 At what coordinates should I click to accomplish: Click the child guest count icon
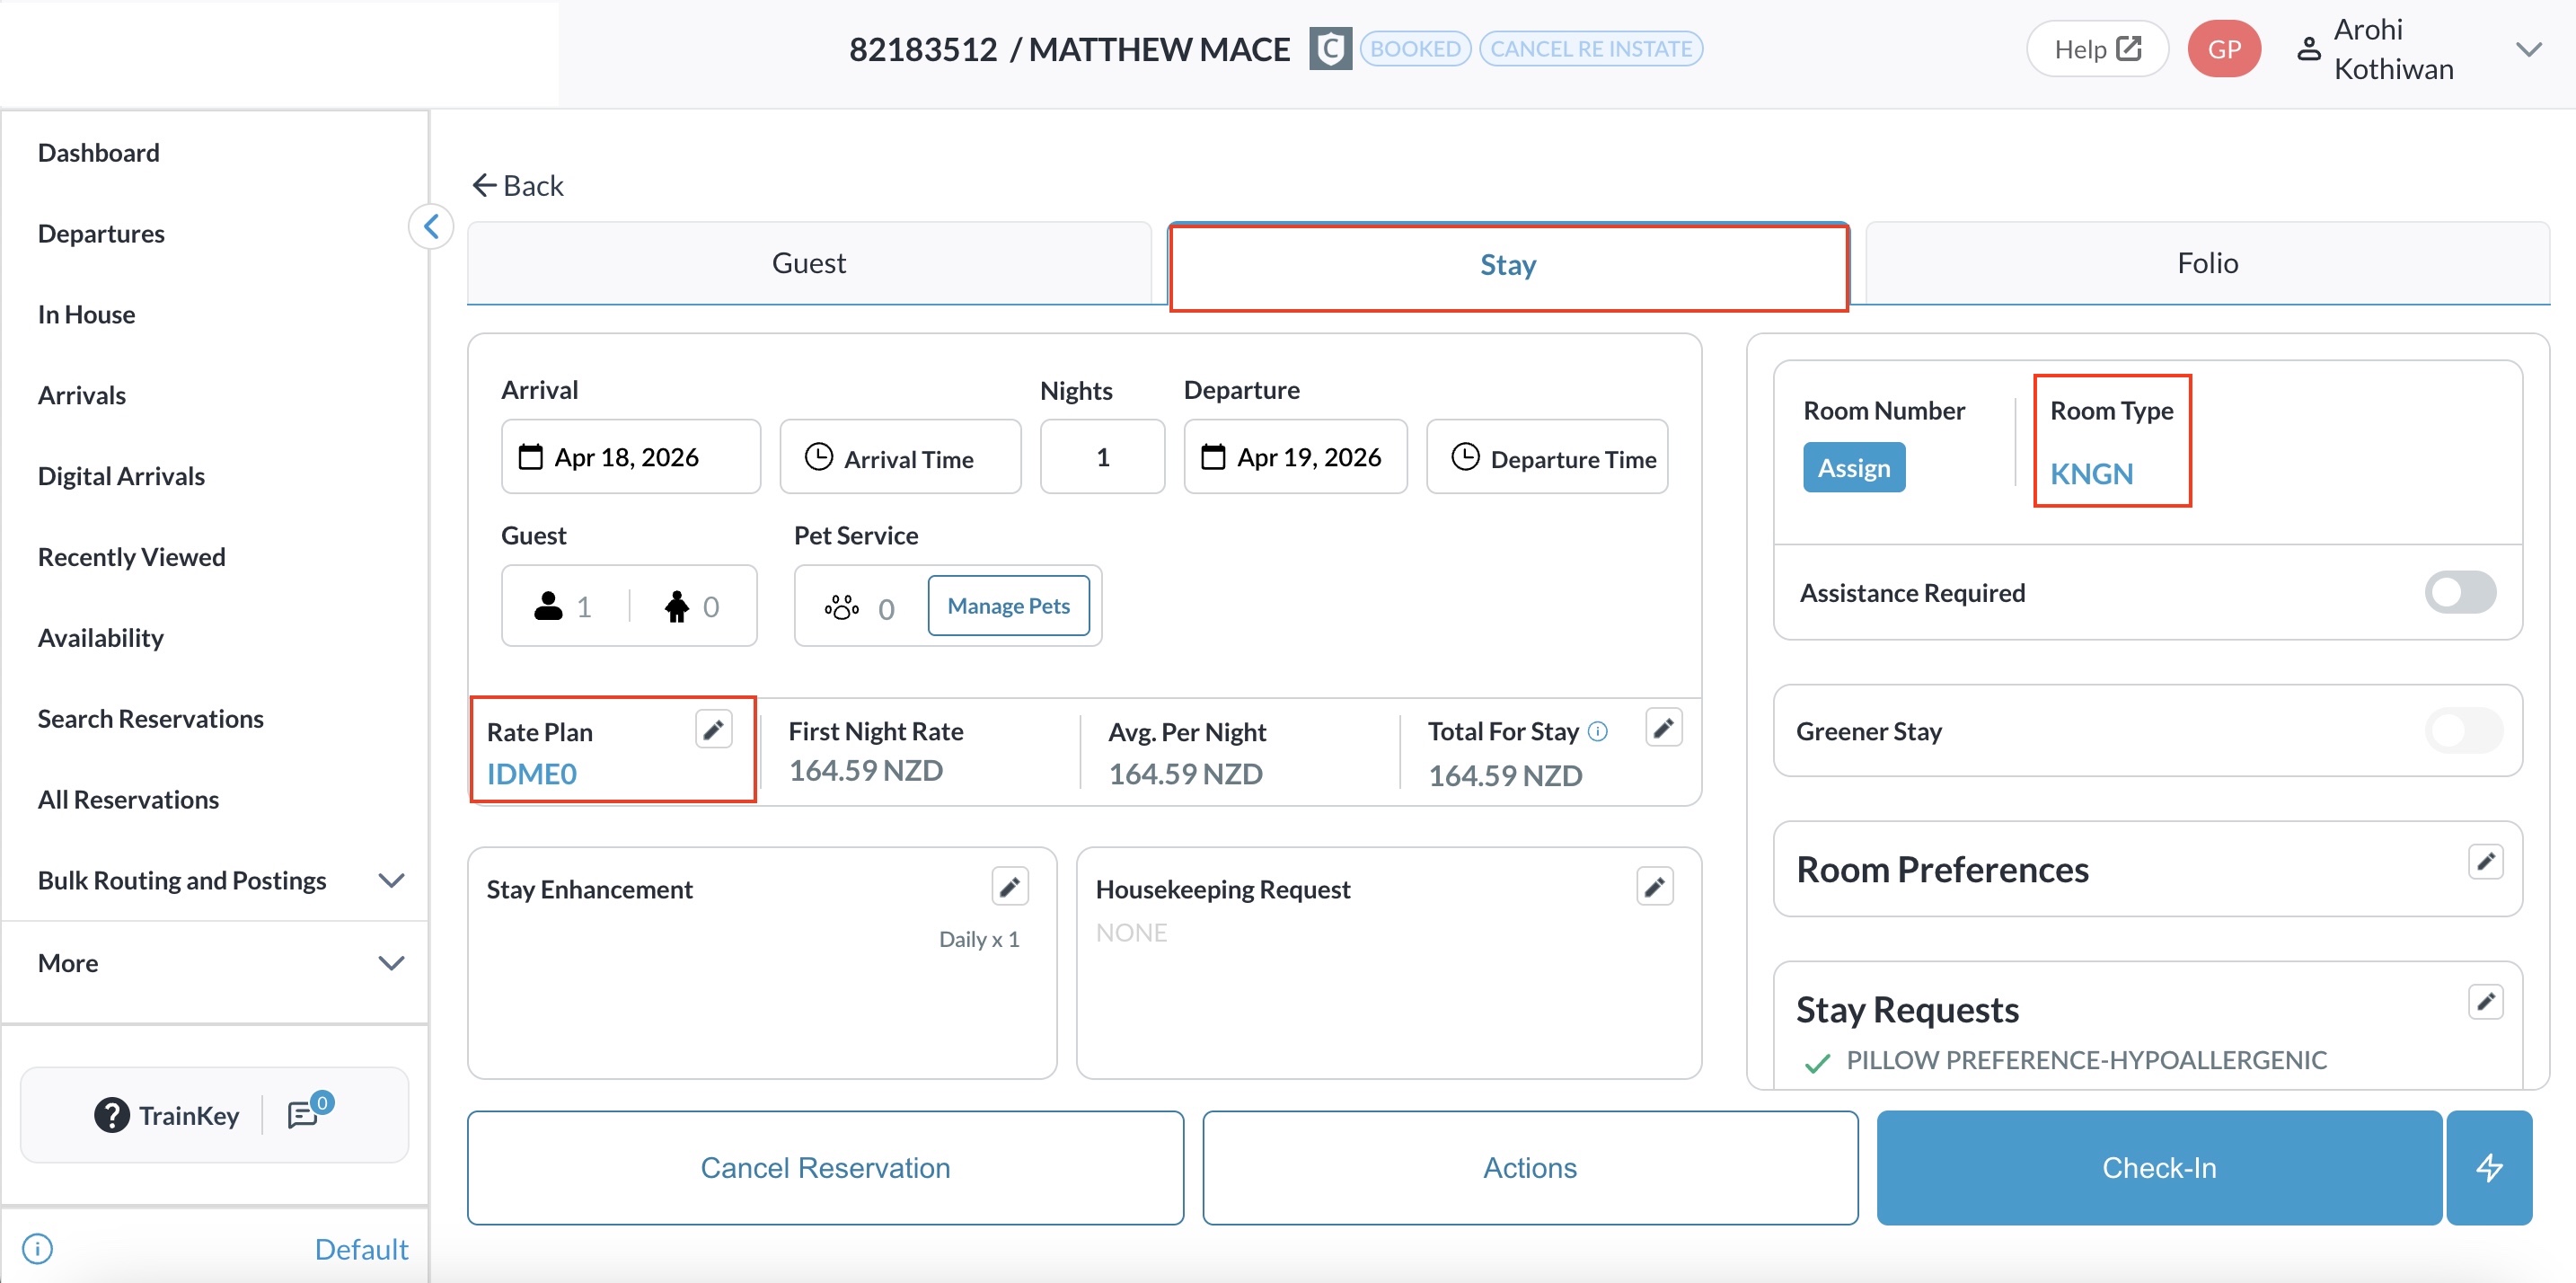point(677,606)
